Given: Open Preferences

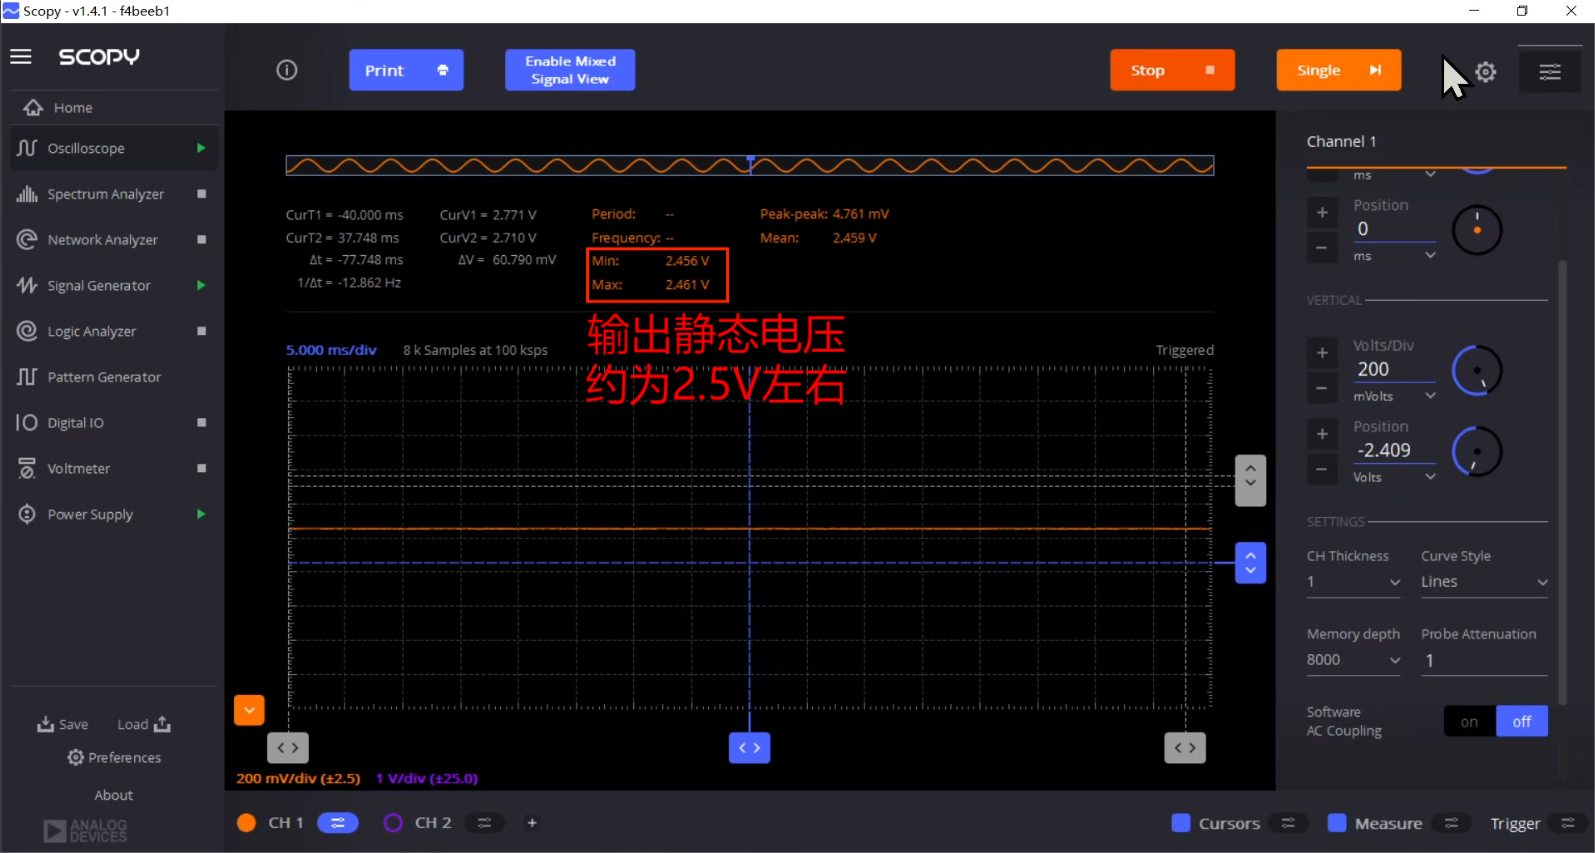Looking at the screenshot, I should pos(114,758).
